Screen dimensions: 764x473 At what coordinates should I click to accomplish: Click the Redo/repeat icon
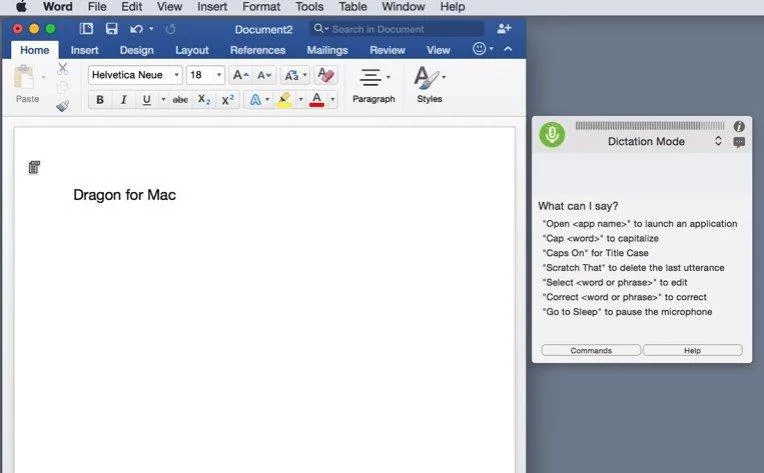click(x=170, y=29)
